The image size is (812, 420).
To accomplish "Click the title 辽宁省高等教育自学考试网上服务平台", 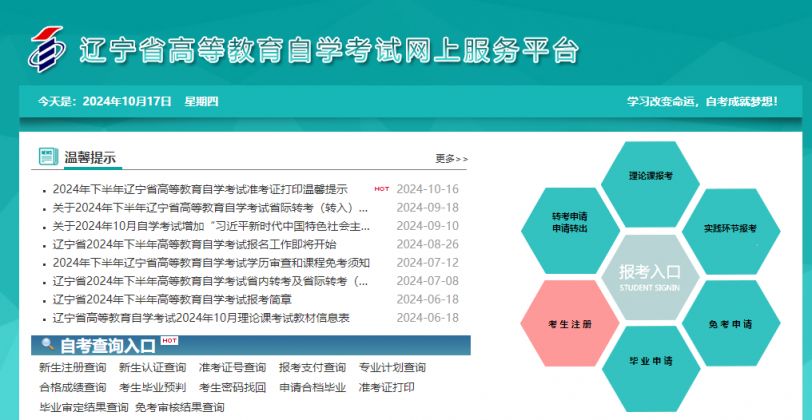I will (x=329, y=51).
